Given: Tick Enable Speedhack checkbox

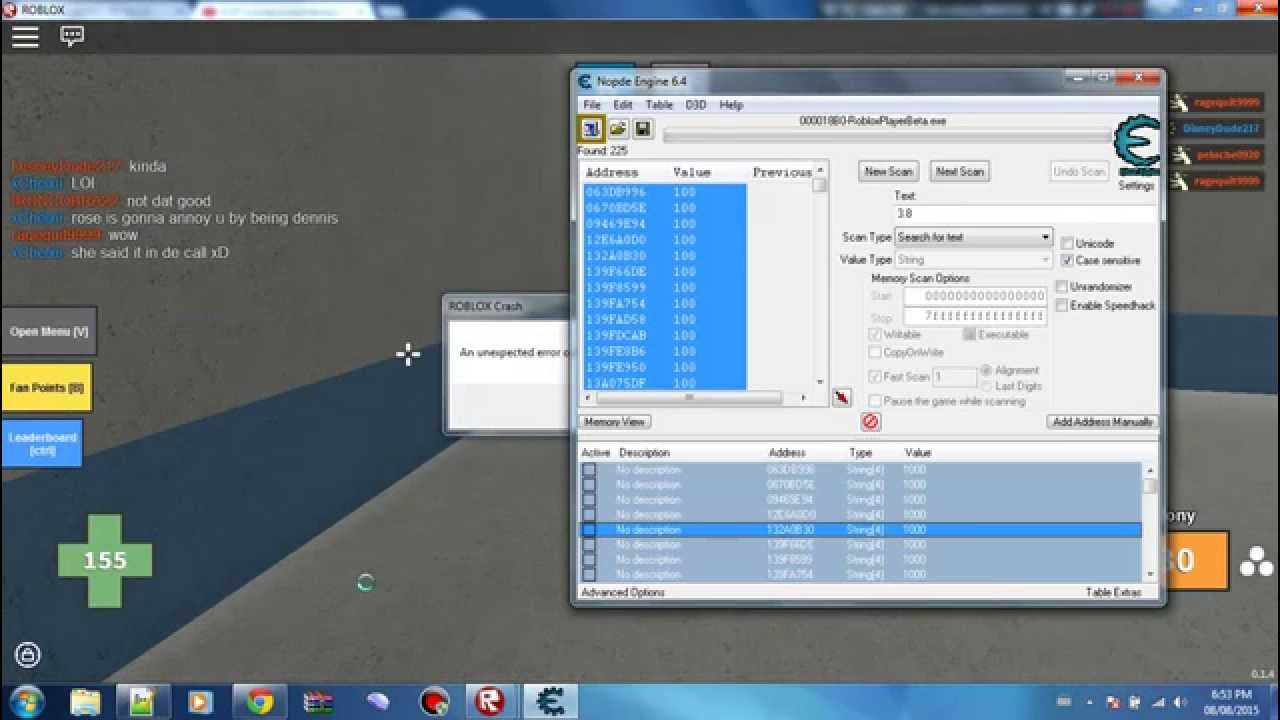Looking at the screenshot, I should [x=1062, y=305].
